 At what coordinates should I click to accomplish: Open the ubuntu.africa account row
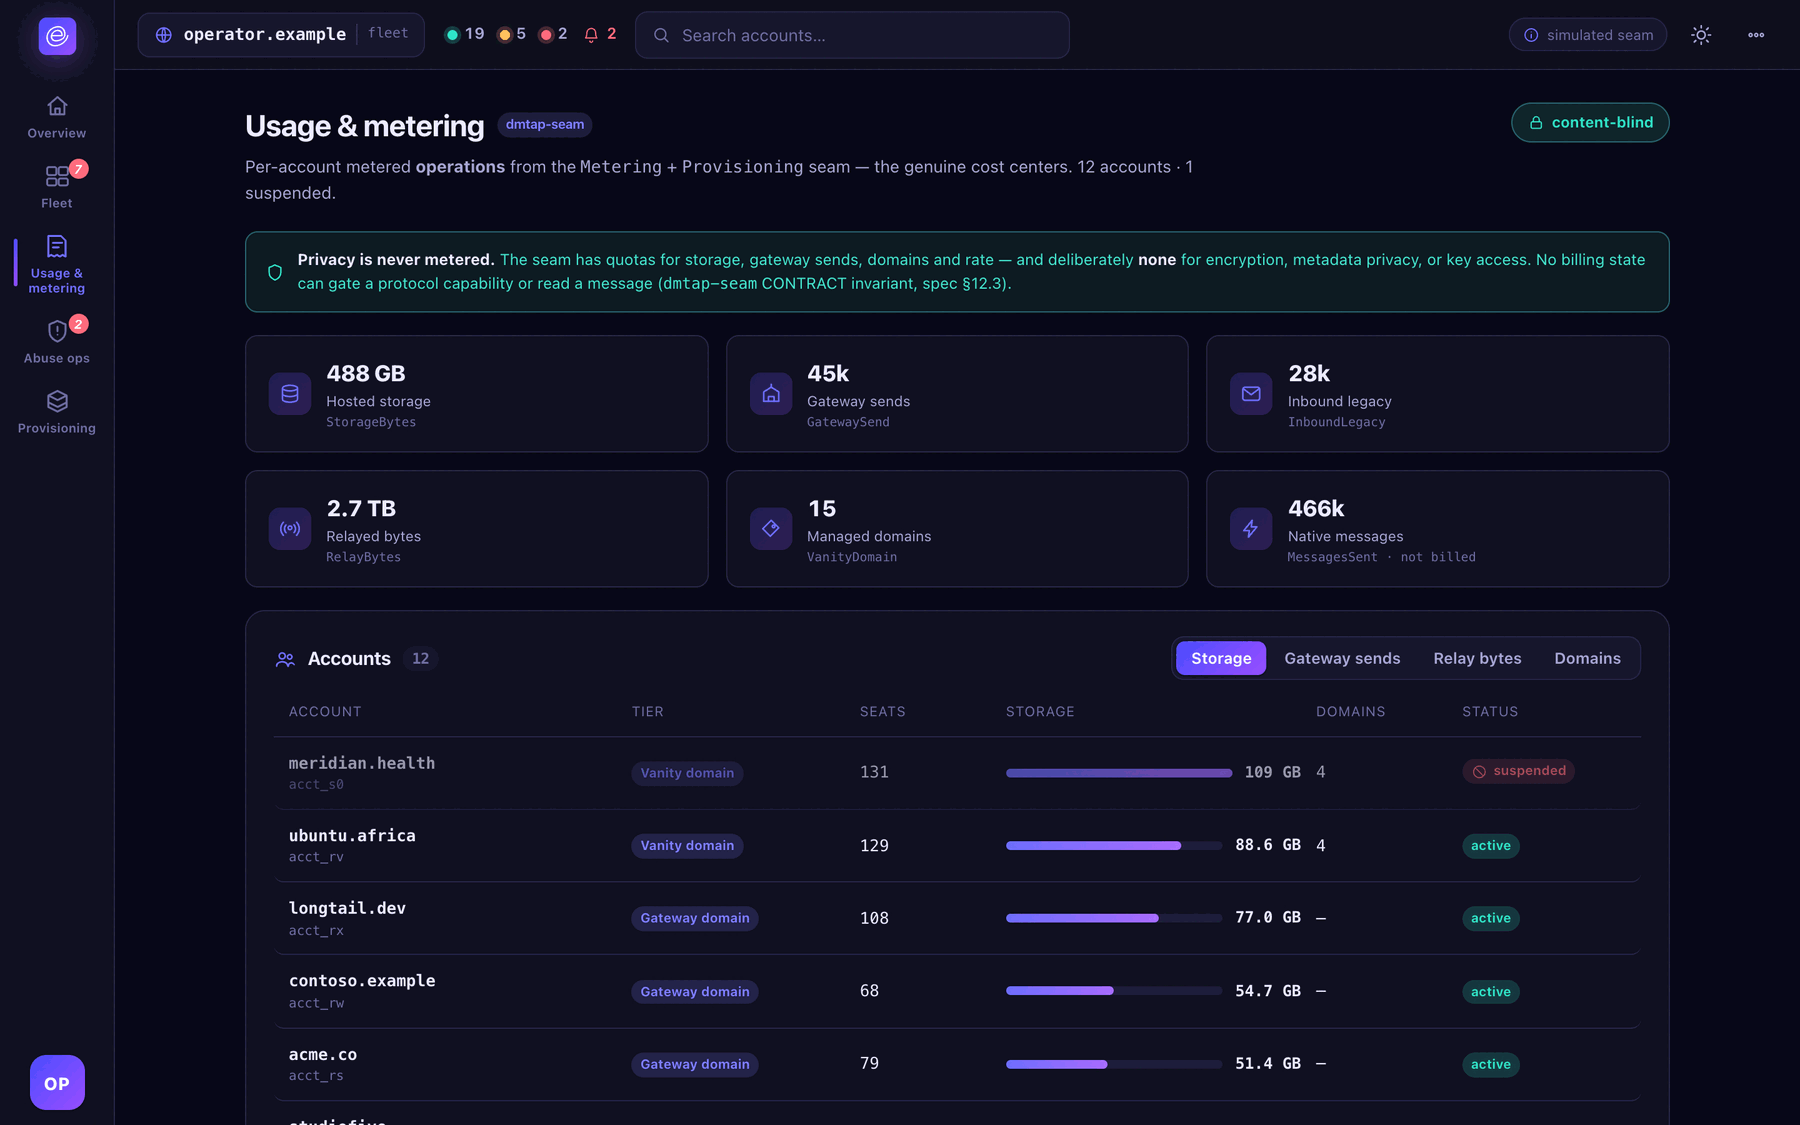957,846
